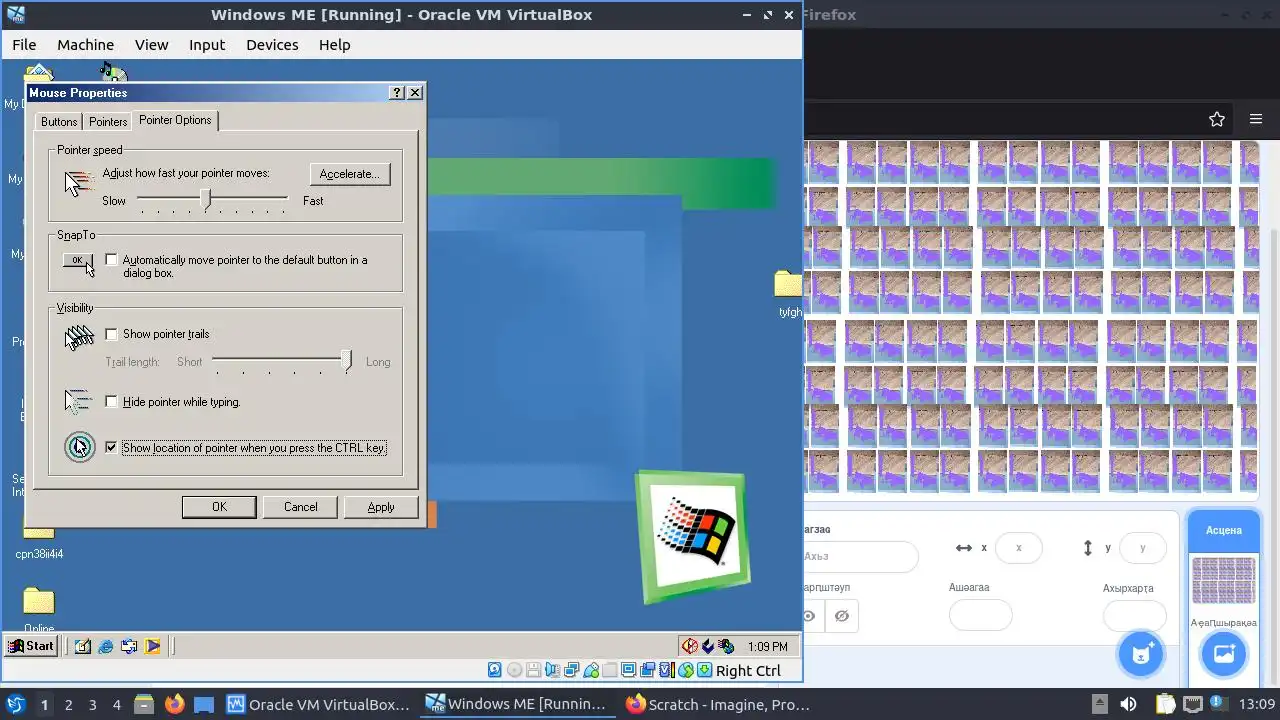Screen dimensions: 1280x720
Task: Click the keyboard capture arrow icon near Right Ctrl
Action: pos(705,670)
